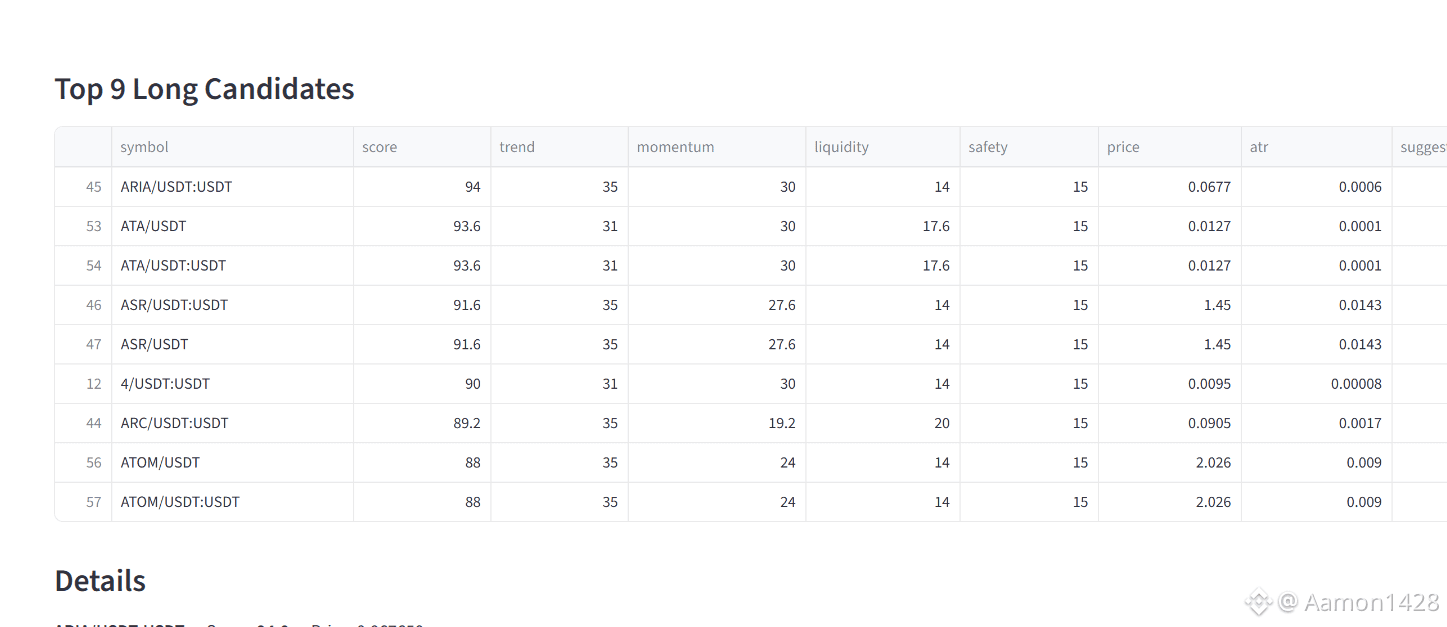The height and width of the screenshot is (627, 1447).
Task: Sort by the liquidity column header
Action: 841,147
